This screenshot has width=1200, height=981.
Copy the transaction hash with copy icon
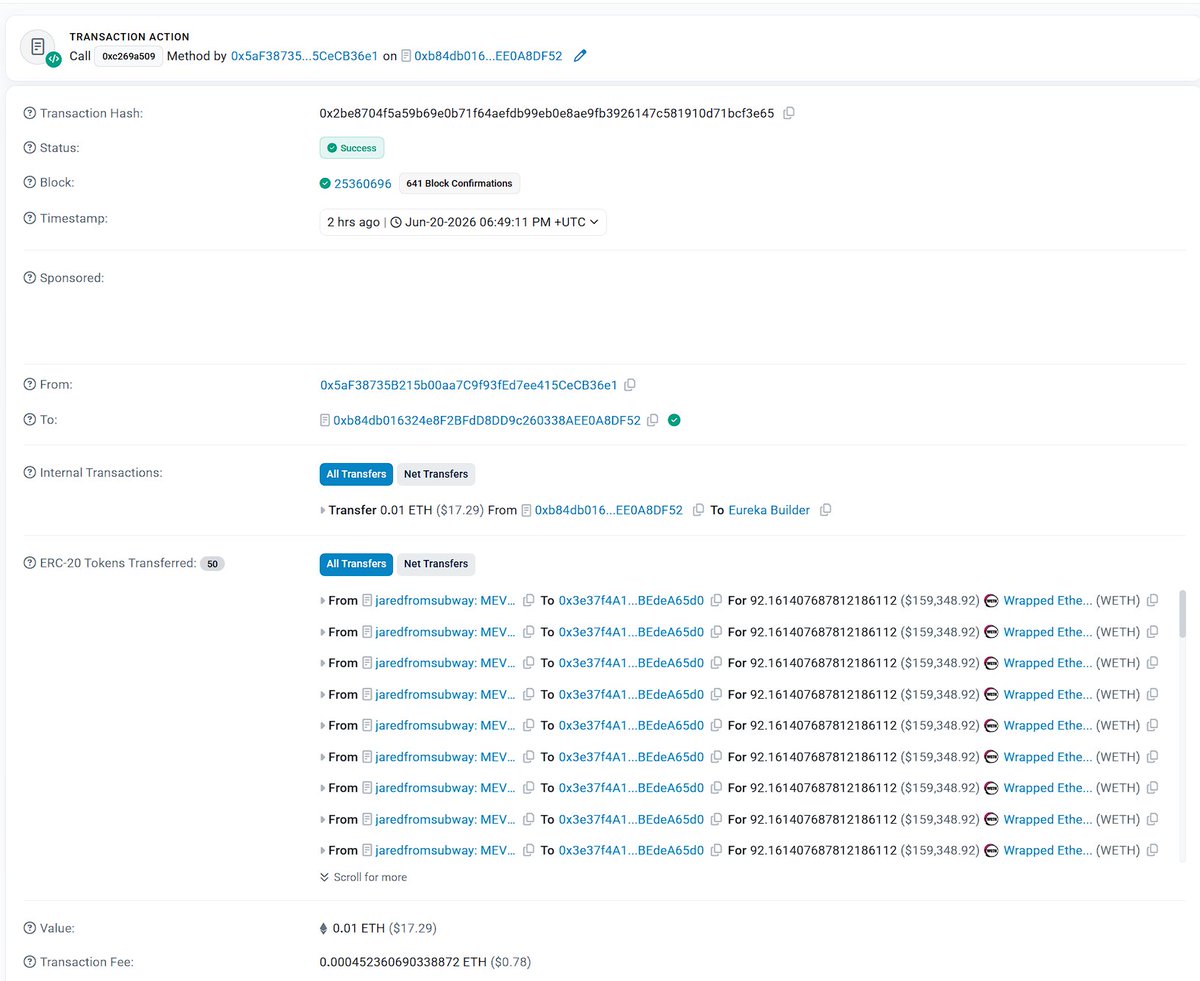(x=789, y=113)
